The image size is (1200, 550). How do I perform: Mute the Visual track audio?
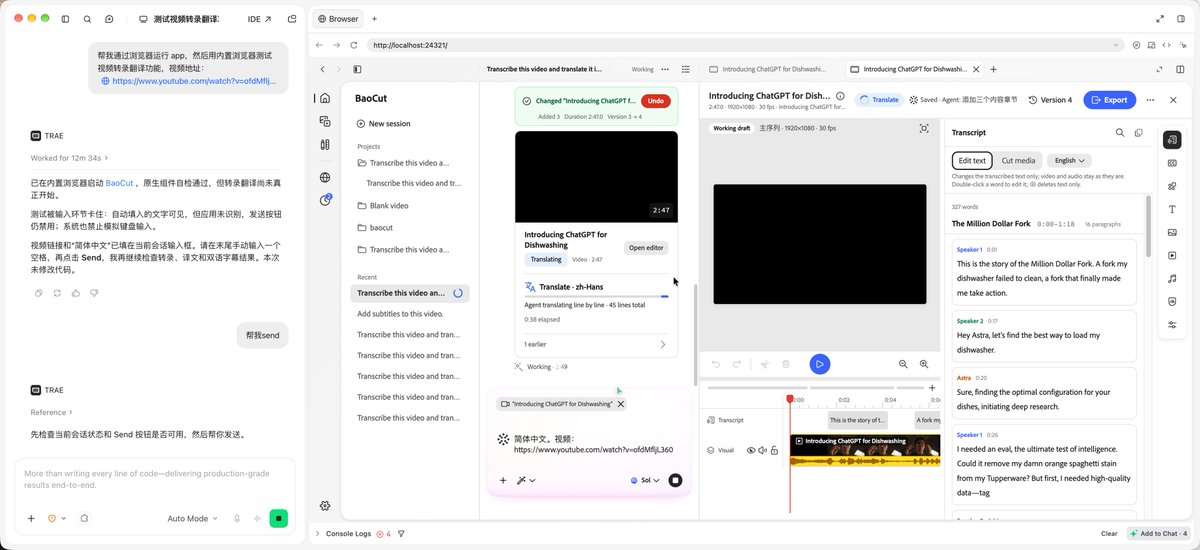[x=763, y=450]
